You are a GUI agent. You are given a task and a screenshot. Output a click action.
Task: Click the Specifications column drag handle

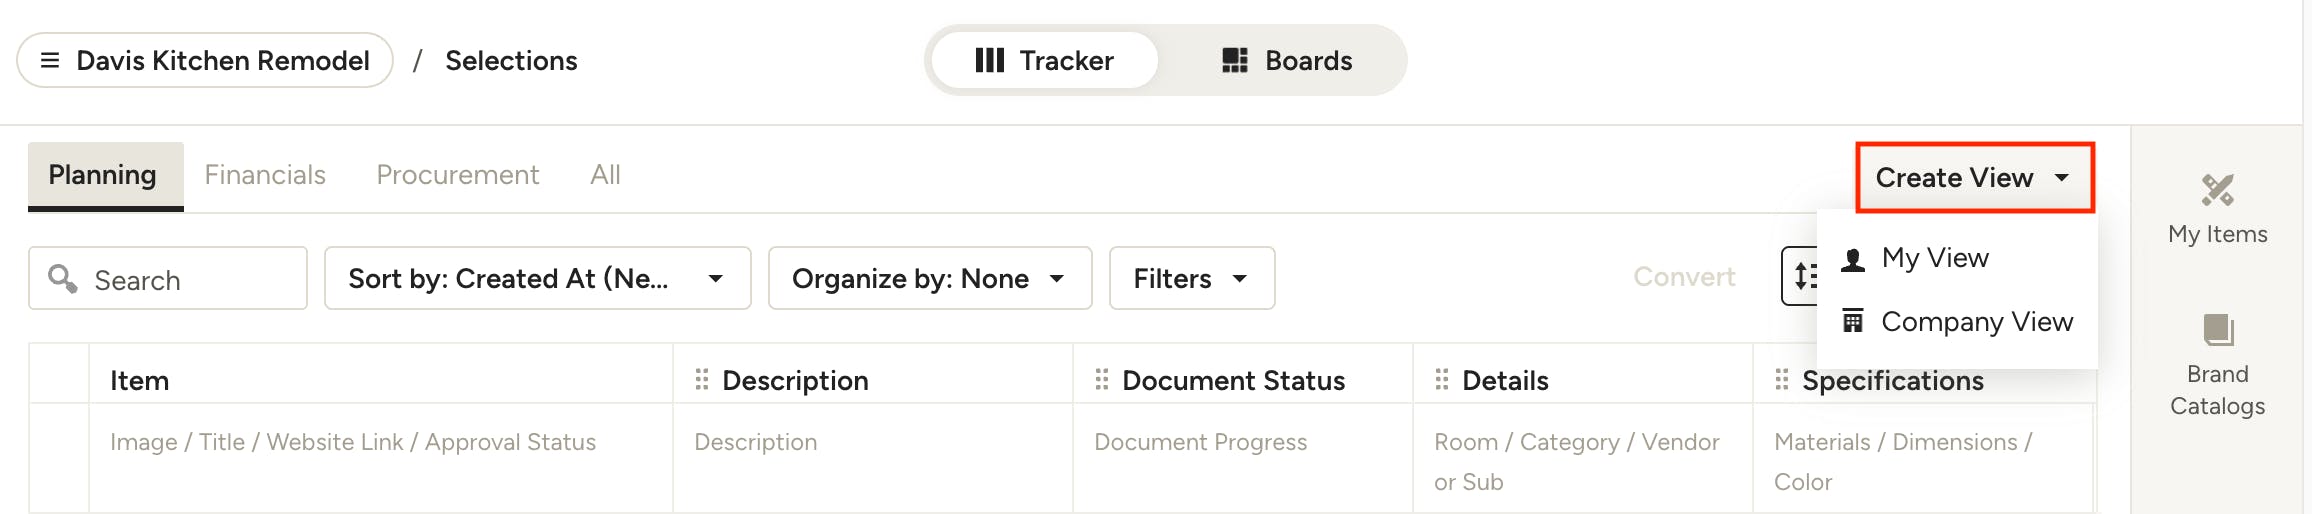click(1782, 380)
